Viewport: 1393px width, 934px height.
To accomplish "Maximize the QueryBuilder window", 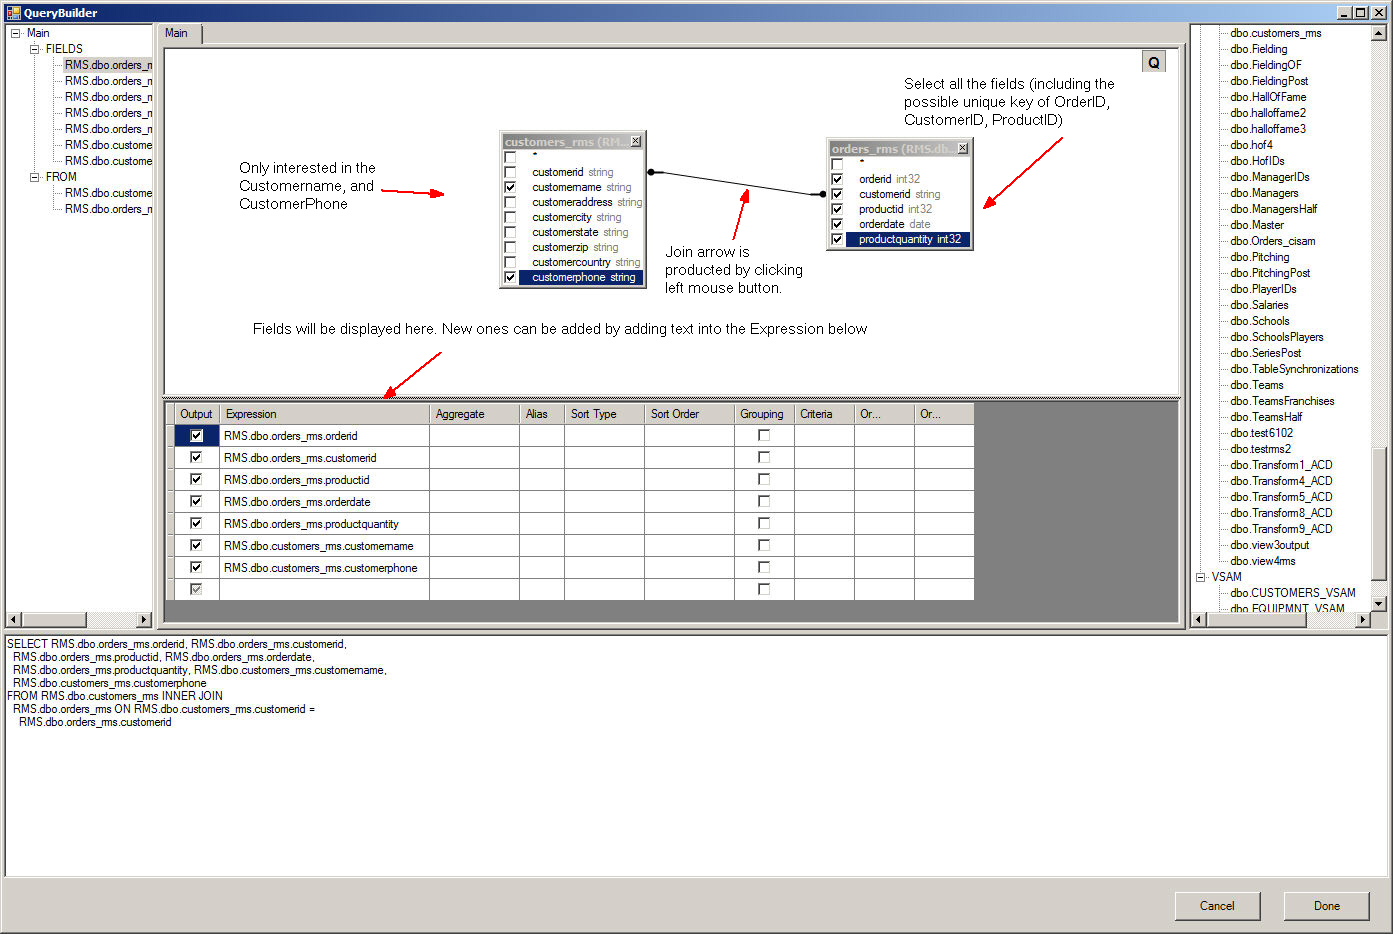I will [x=1360, y=12].
